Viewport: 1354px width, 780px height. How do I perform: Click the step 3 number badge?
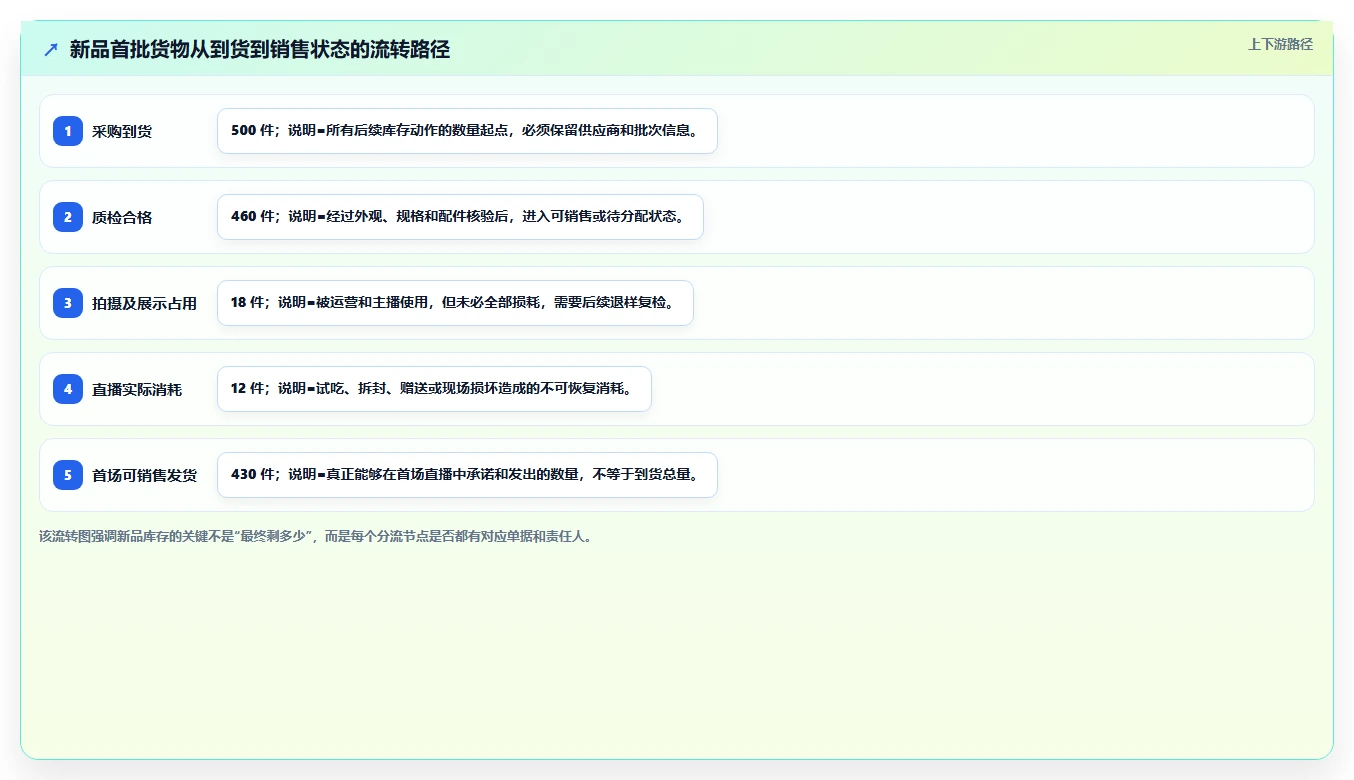(x=68, y=303)
